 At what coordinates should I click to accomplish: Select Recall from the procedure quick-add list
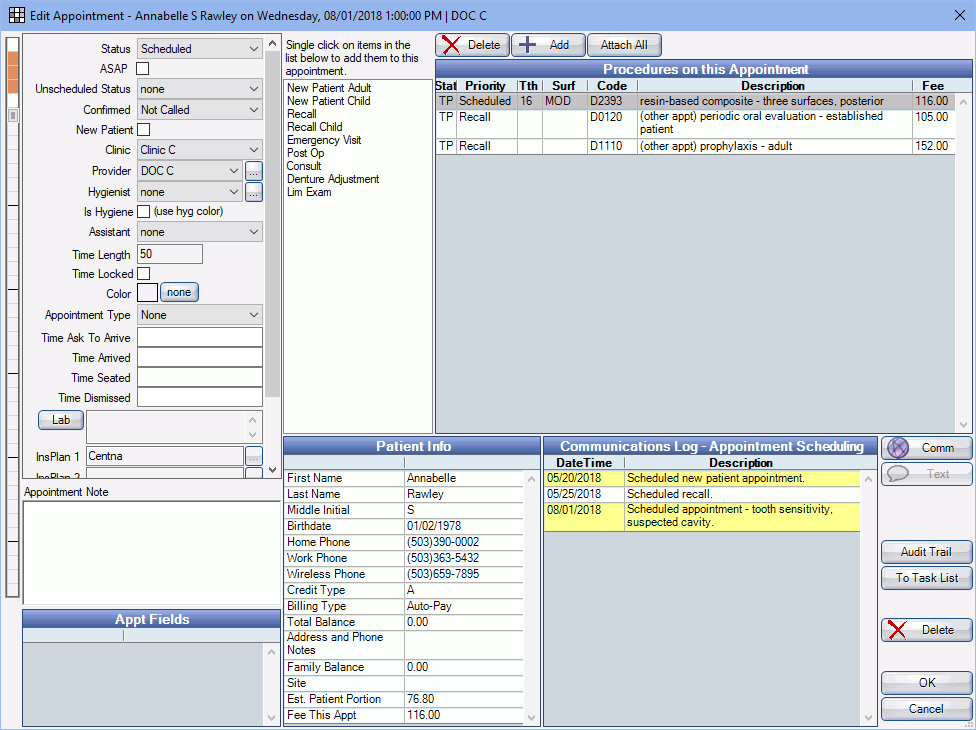[299, 114]
